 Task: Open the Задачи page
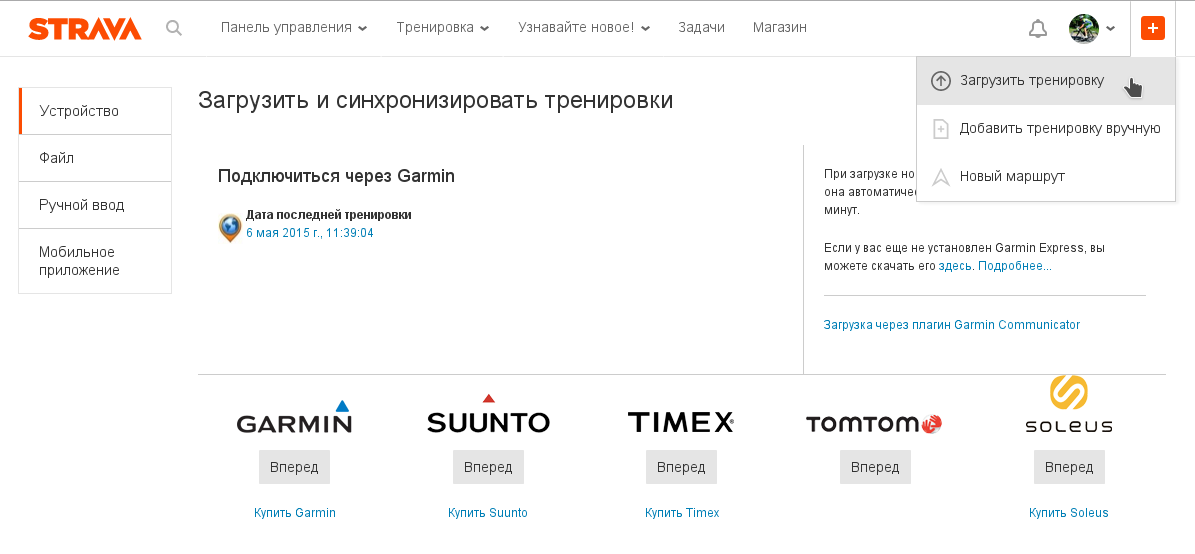point(701,27)
